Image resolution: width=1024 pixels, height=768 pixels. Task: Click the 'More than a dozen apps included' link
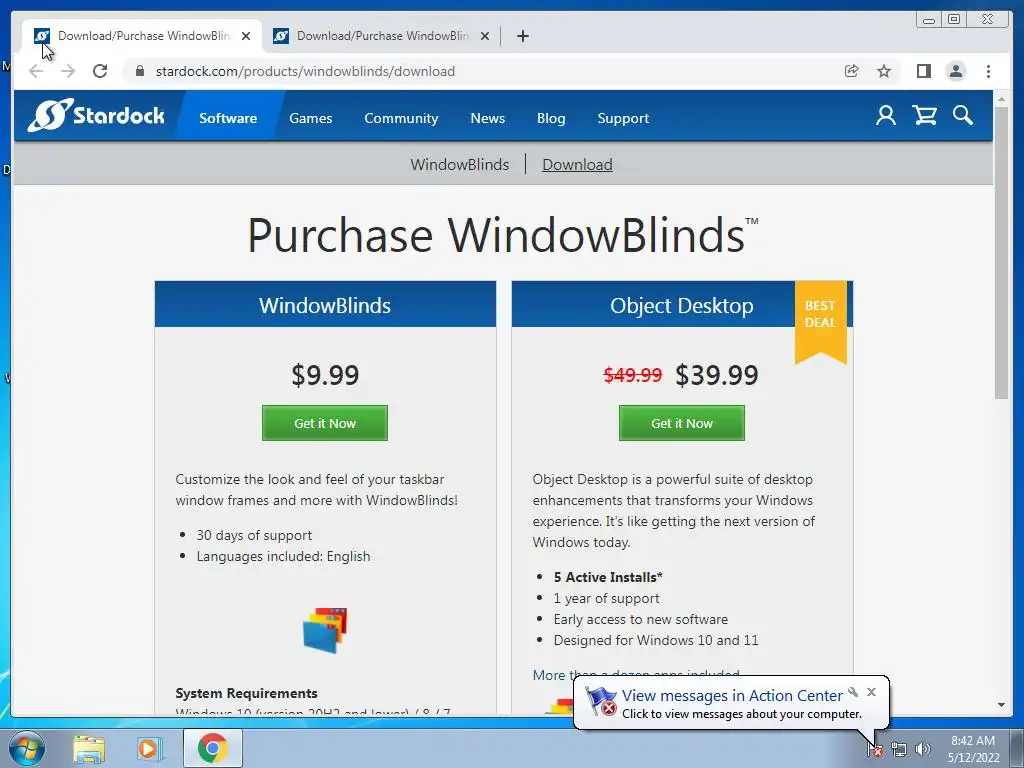pos(636,674)
